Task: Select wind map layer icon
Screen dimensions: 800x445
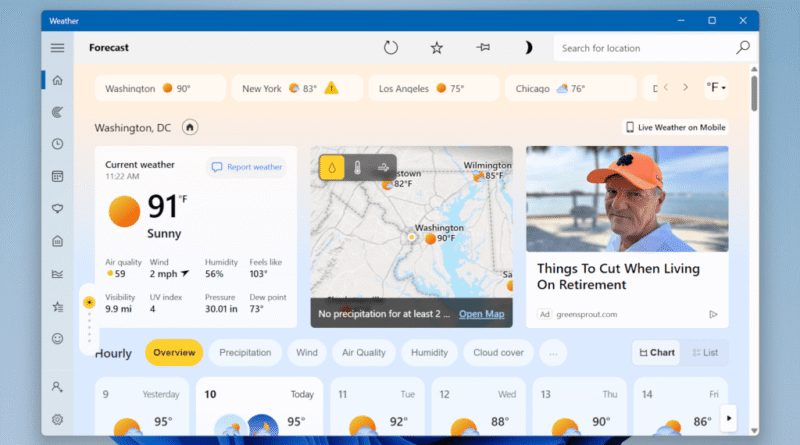Action: click(x=383, y=167)
